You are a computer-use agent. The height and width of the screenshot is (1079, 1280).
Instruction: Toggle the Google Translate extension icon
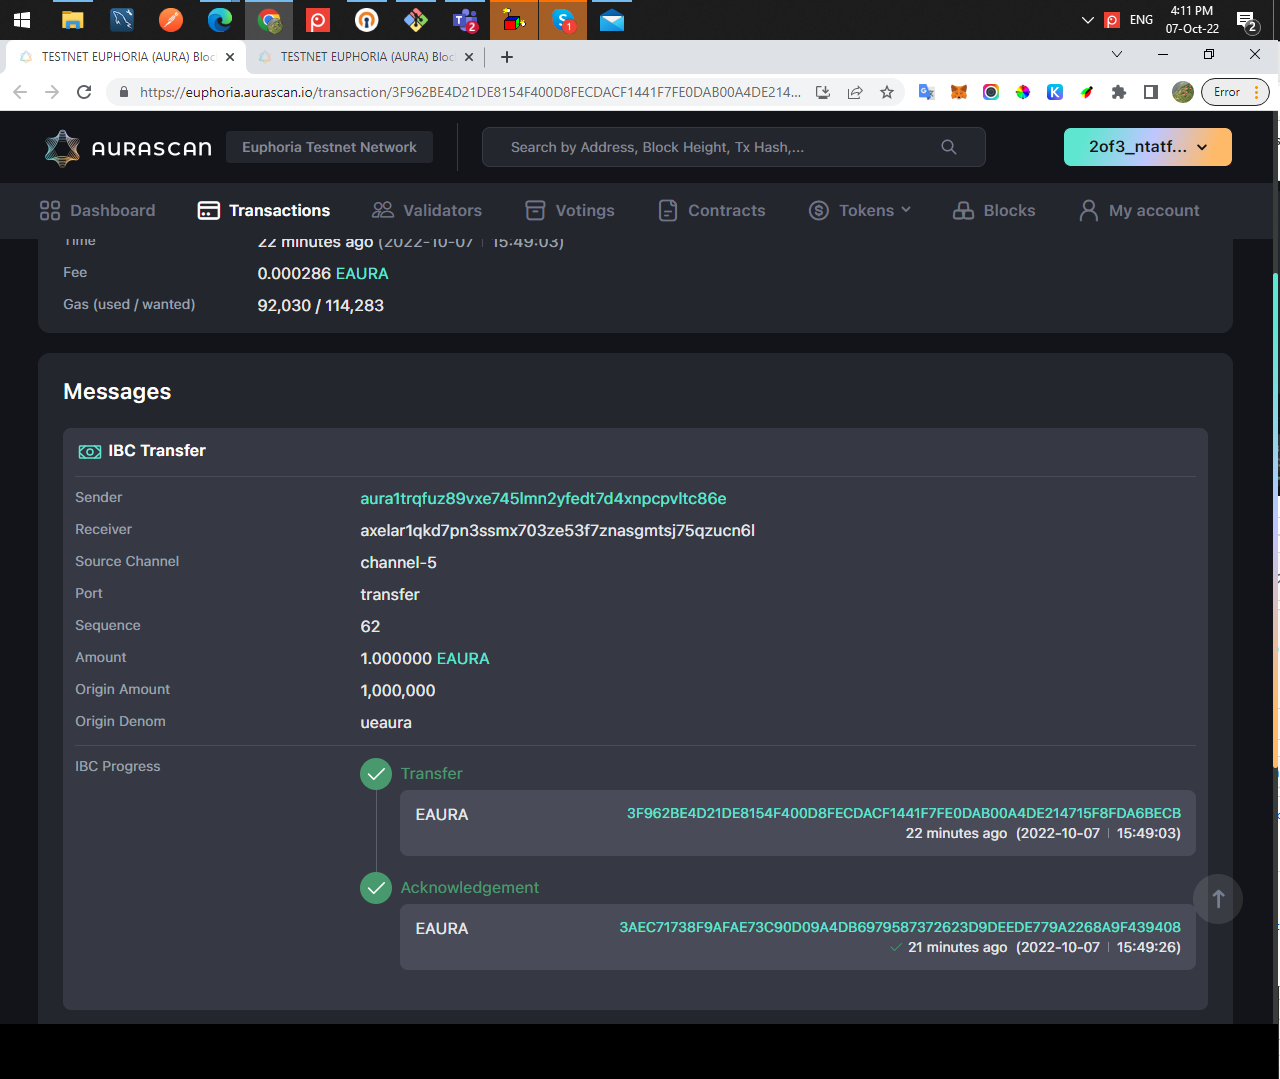coord(925,91)
